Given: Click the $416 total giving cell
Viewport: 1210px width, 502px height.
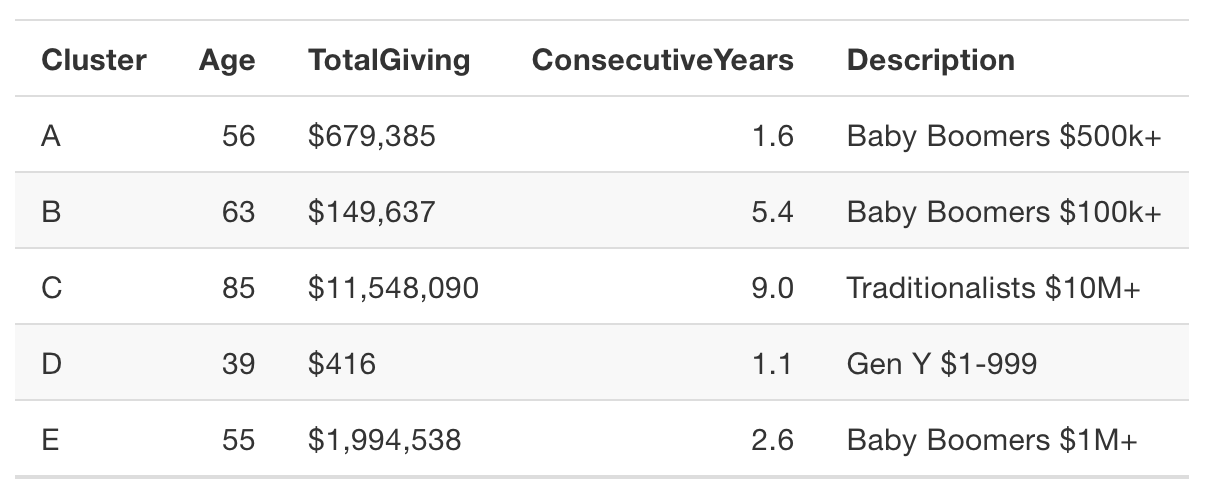Looking at the screenshot, I should click(x=342, y=364).
